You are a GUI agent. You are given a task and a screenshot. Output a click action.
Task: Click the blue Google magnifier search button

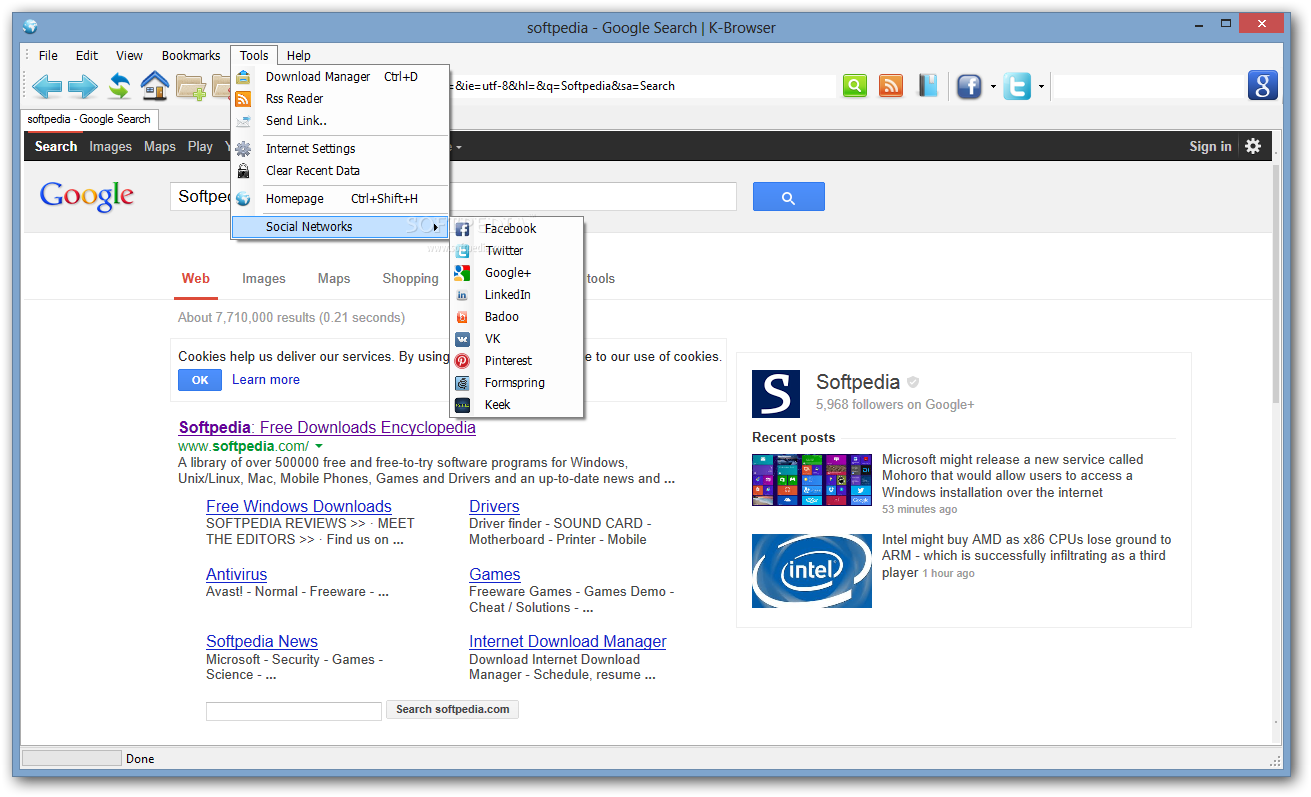(x=789, y=197)
